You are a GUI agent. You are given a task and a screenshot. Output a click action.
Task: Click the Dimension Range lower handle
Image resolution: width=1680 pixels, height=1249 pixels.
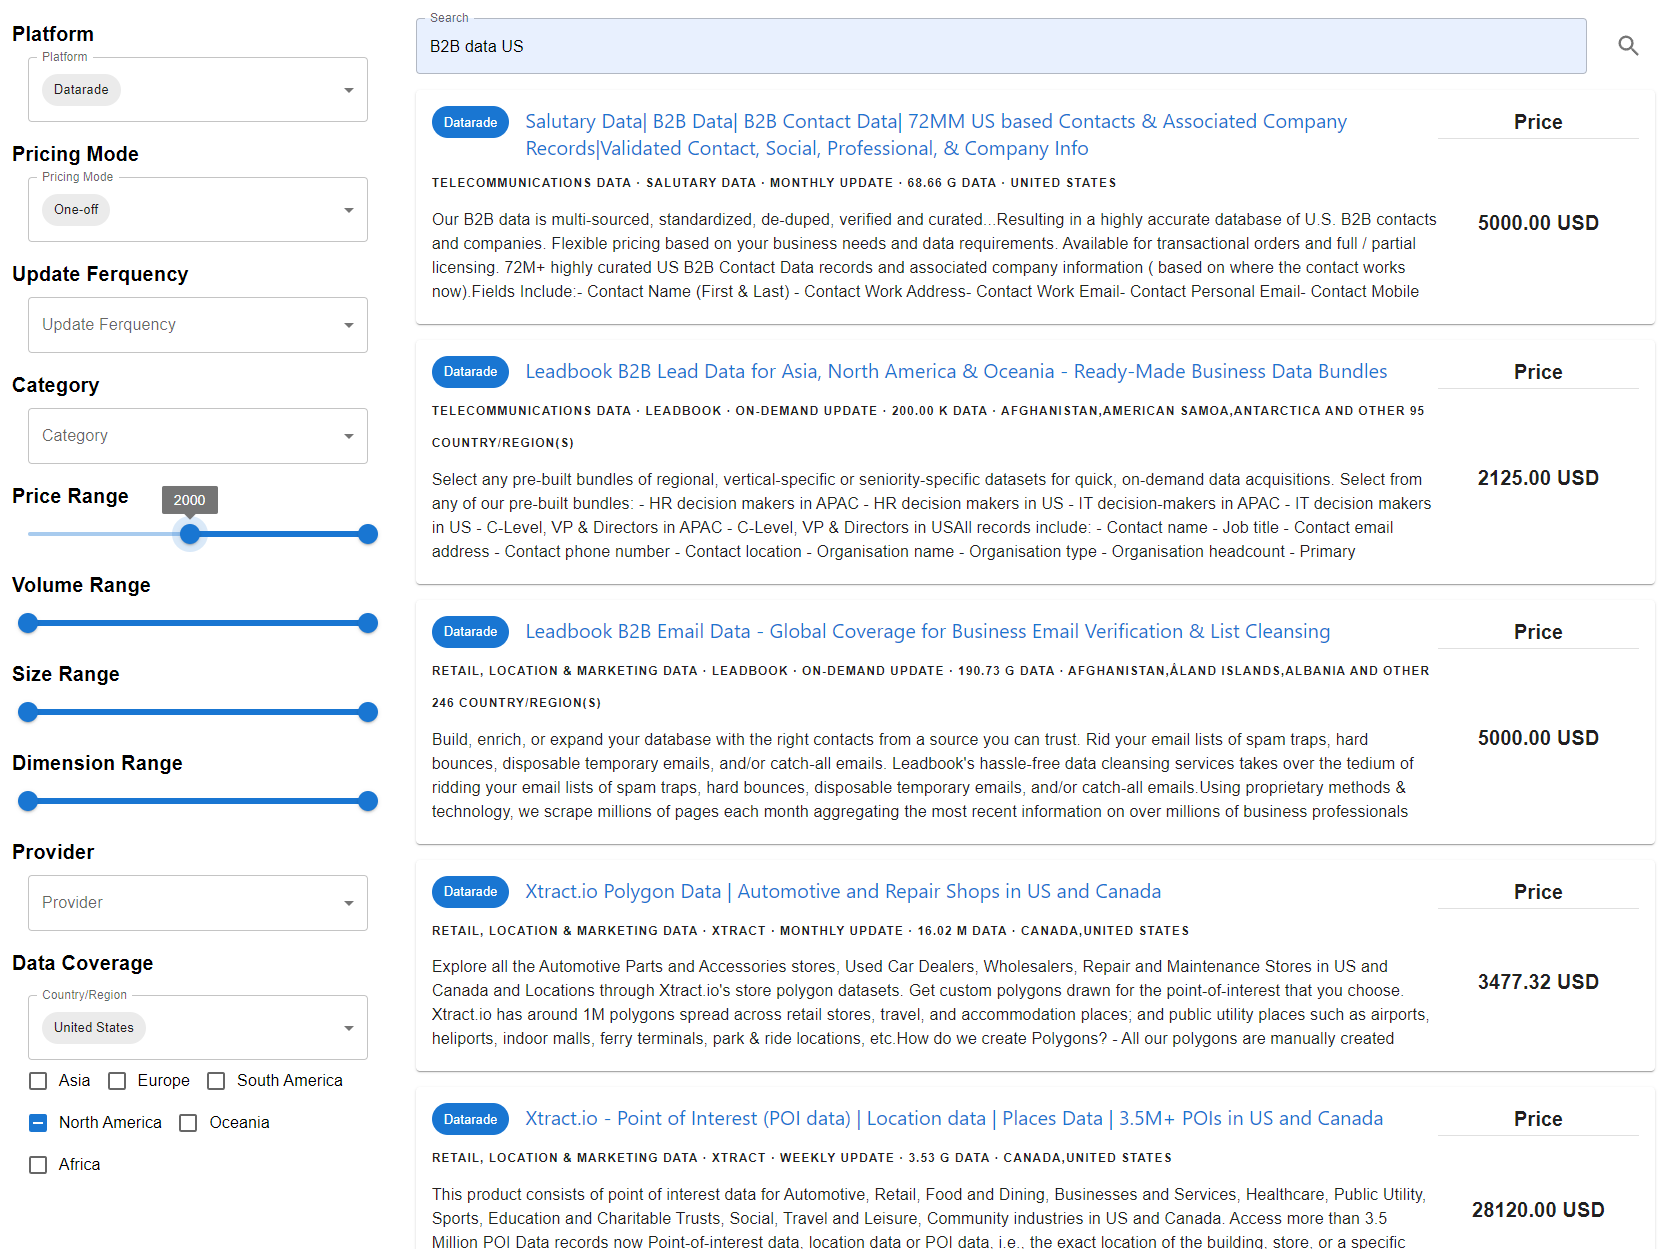pos(28,801)
